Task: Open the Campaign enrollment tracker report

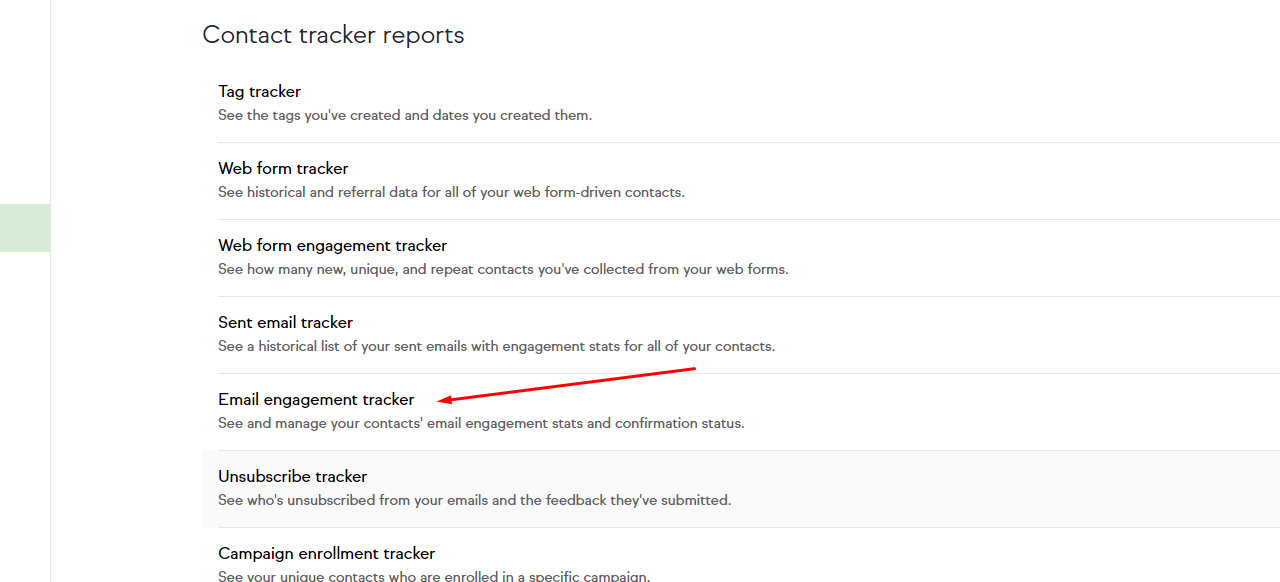Action: 326,554
